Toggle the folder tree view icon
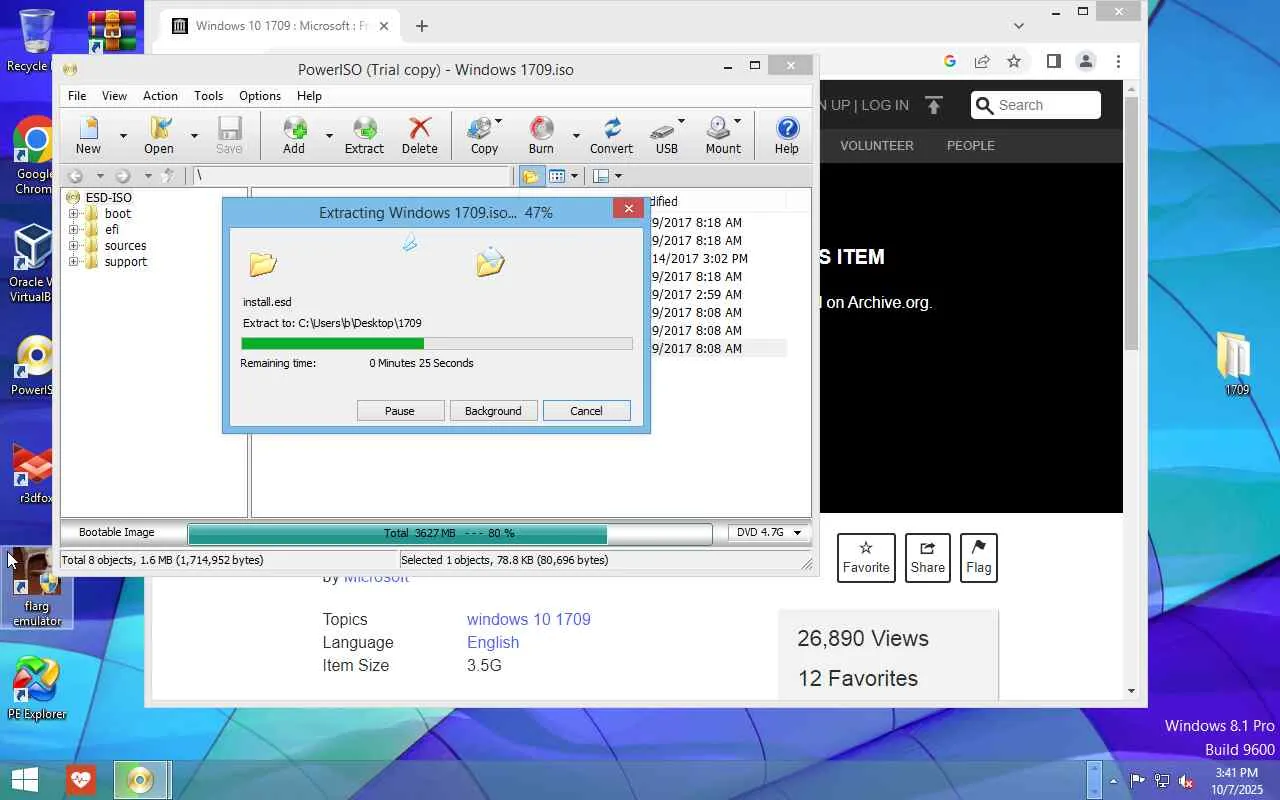The image size is (1280, 800). coord(530,176)
